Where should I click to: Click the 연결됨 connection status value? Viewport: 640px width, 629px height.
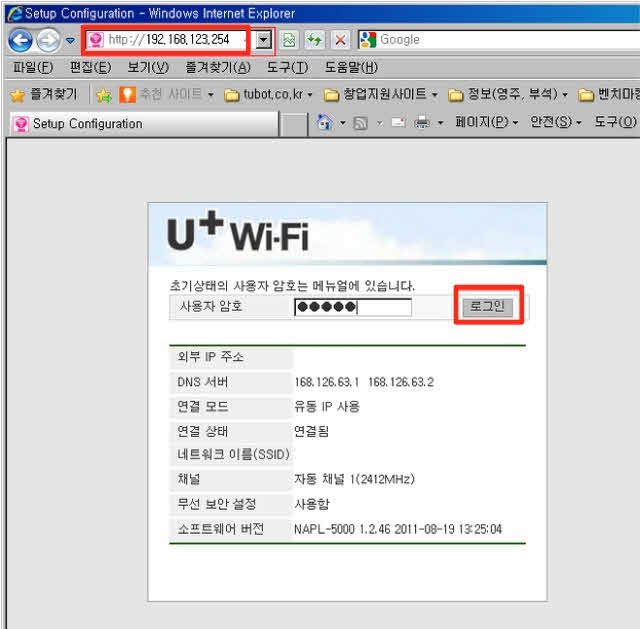point(311,431)
